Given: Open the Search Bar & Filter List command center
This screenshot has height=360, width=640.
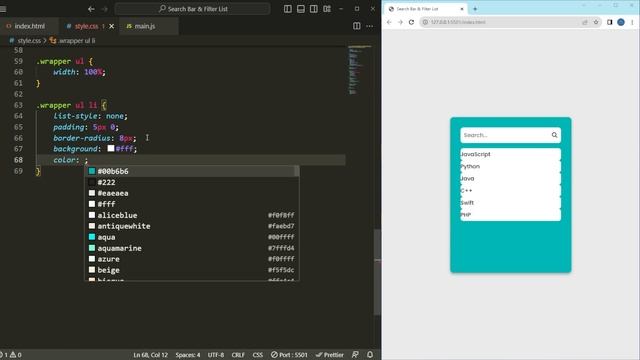Looking at the screenshot, I should (193, 9).
